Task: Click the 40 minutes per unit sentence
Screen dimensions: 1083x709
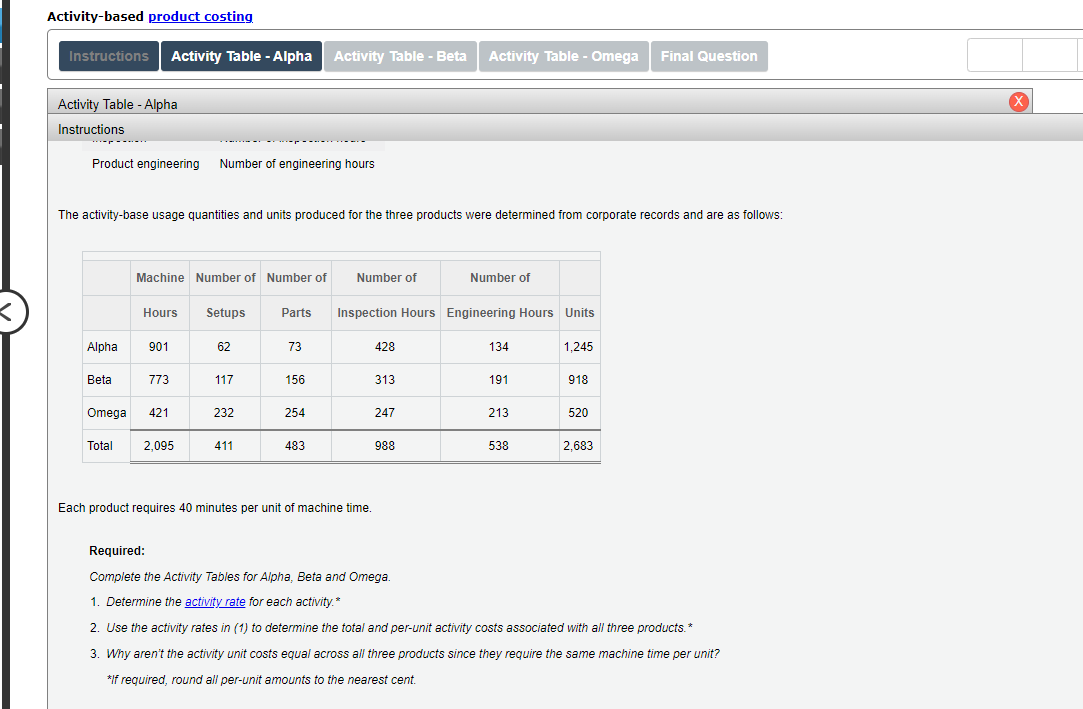Action: pyautogui.click(x=215, y=507)
